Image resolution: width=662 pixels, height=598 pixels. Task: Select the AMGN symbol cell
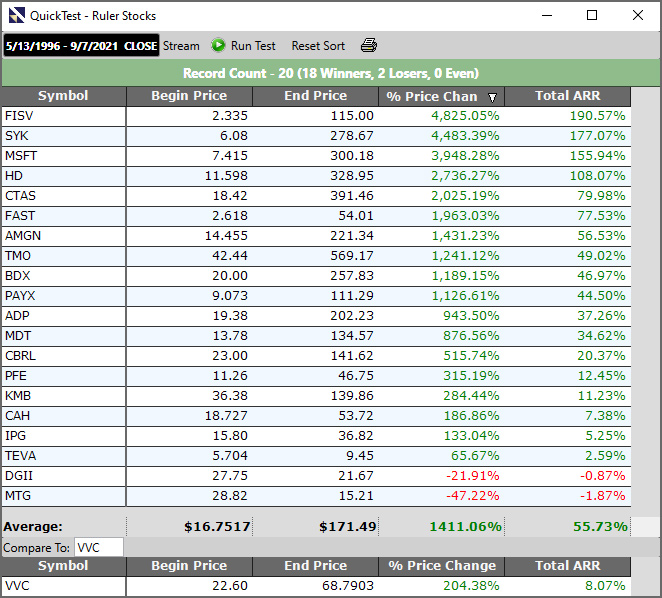(63, 236)
